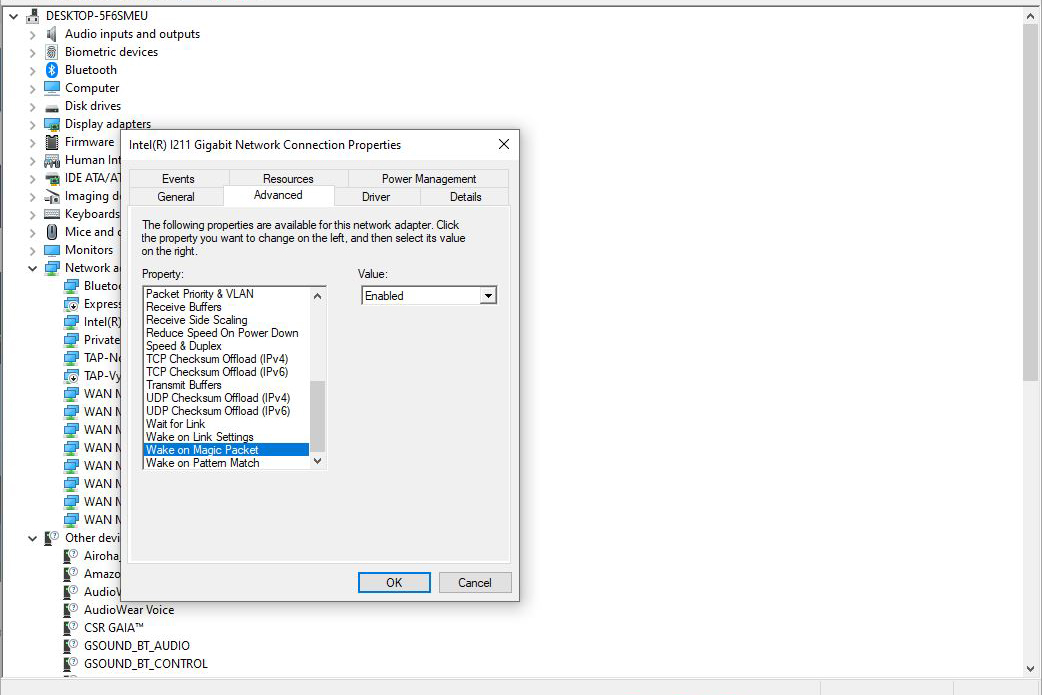Select the Bluetooth category icon
The width and height of the screenshot is (1042, 695).
coord(52,69)
